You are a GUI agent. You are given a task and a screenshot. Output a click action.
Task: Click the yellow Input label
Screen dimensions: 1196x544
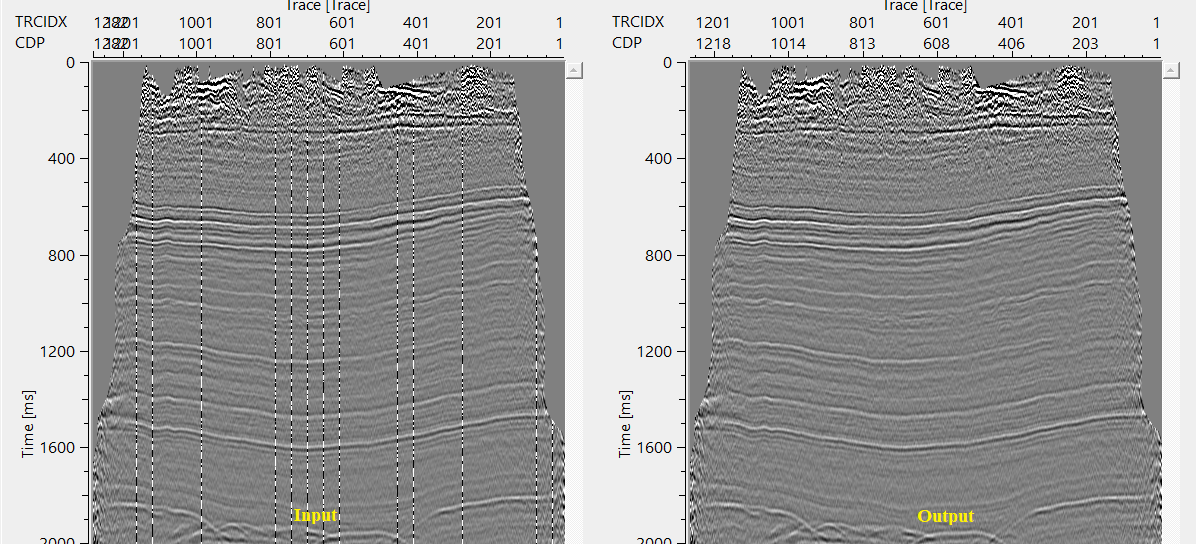tap(315, 516)
